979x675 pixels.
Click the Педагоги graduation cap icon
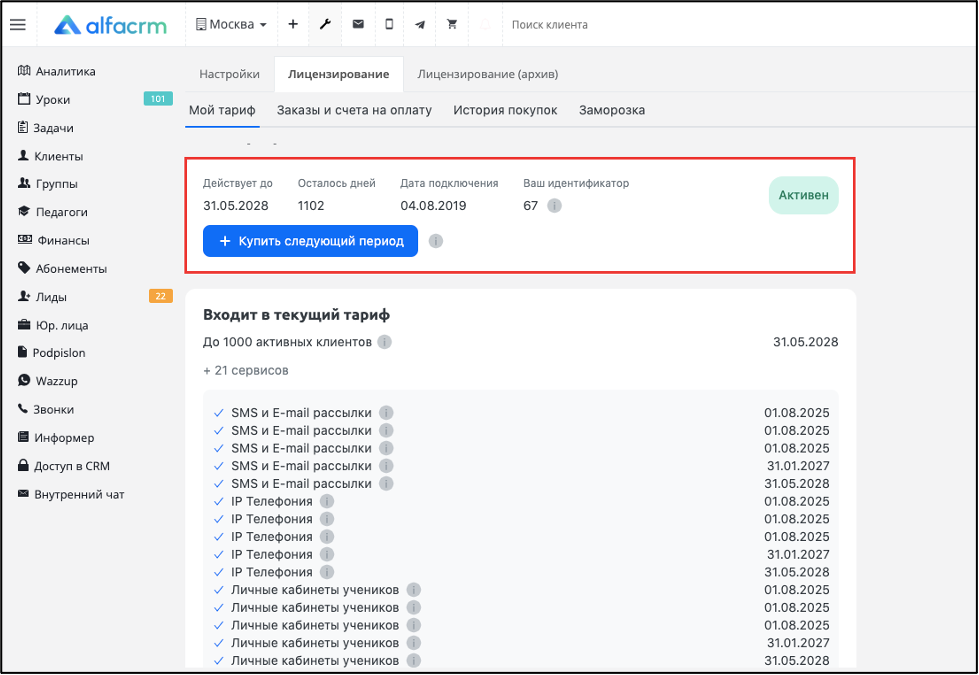pos(24,211)
